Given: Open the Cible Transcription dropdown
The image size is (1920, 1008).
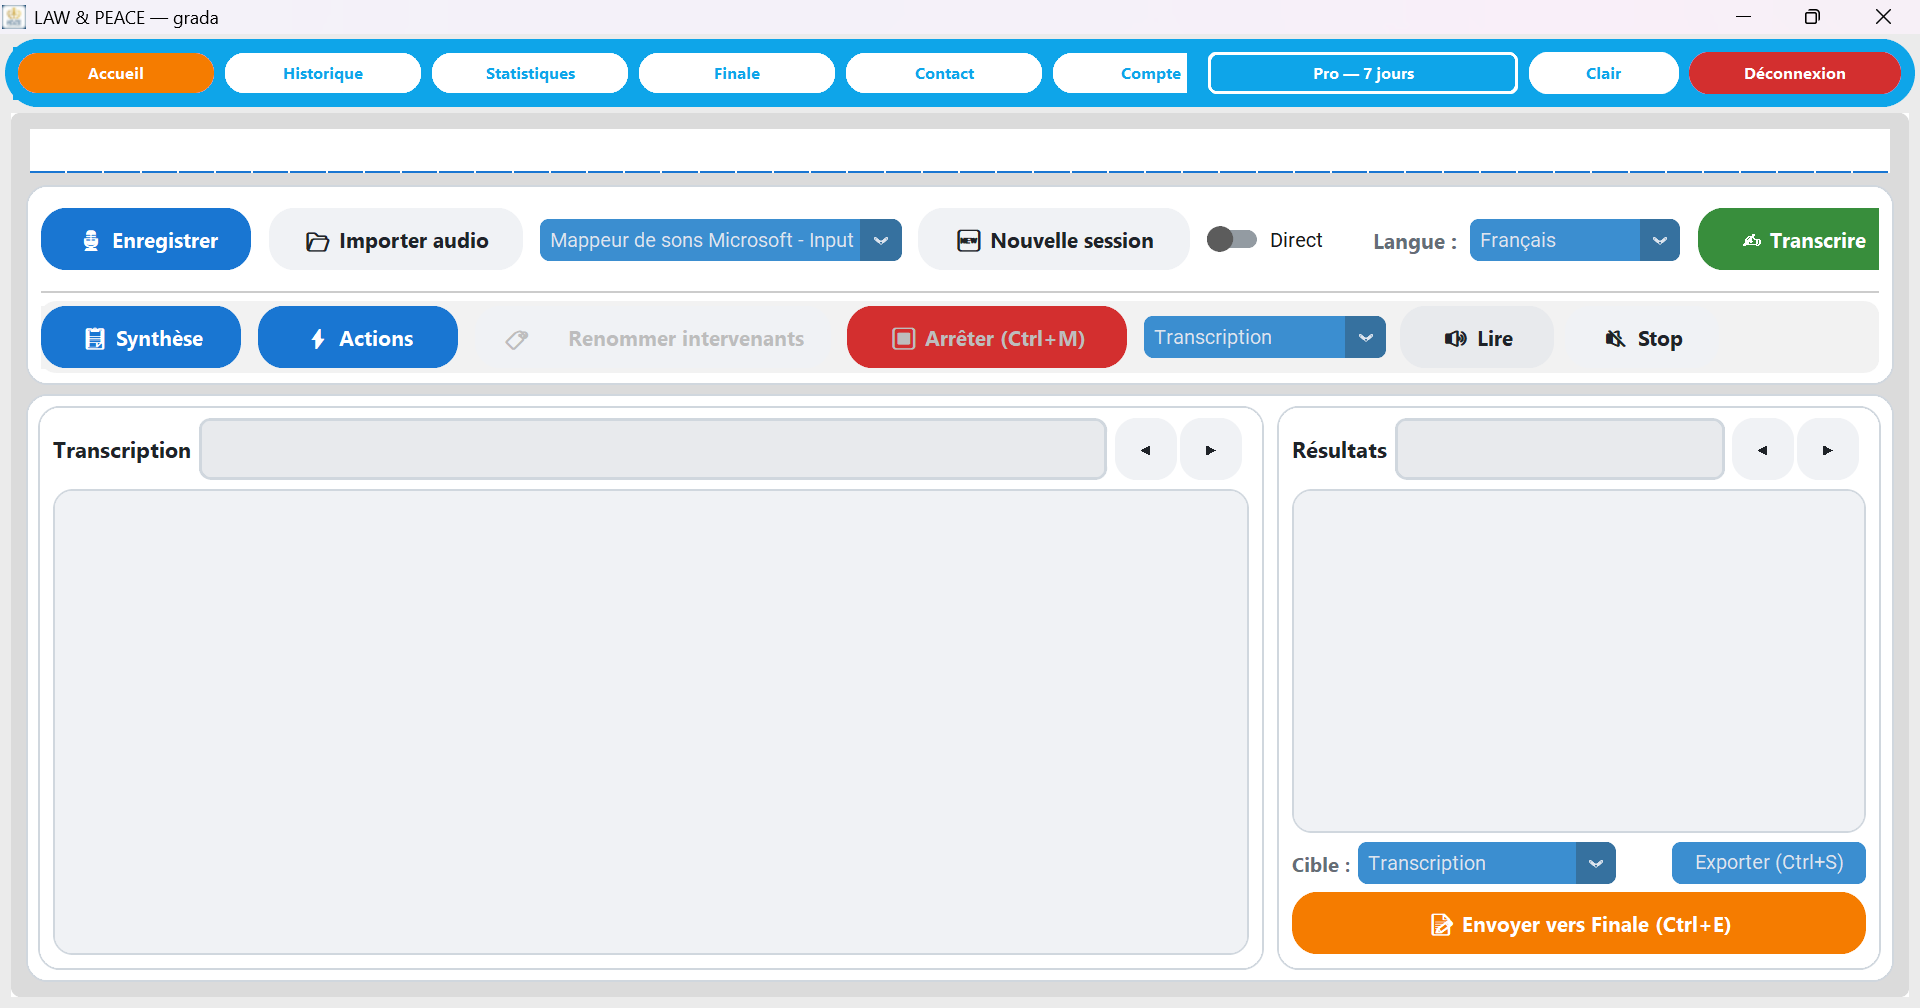Looking at the screenshot, I should coord(1486,863).
